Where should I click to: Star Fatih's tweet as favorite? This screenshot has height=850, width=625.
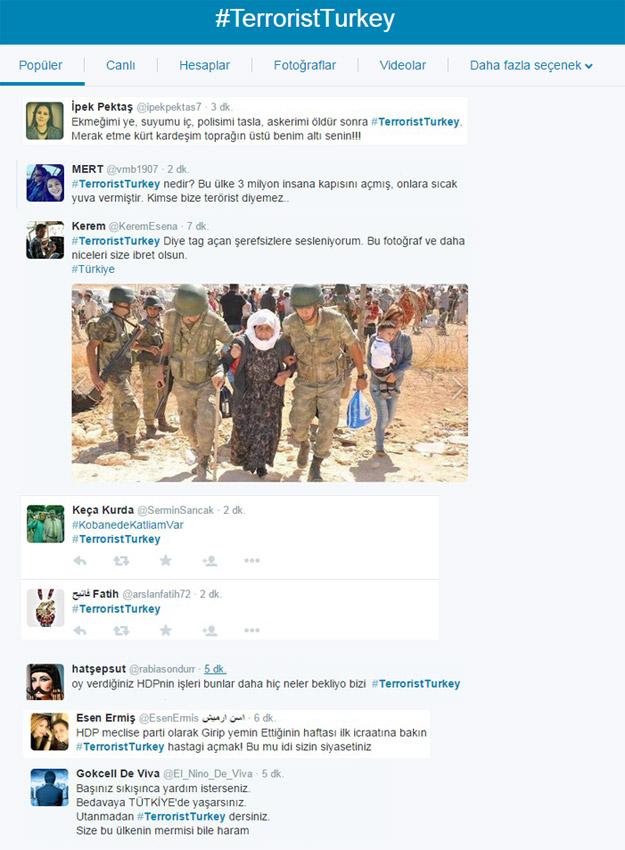(166, 630)
